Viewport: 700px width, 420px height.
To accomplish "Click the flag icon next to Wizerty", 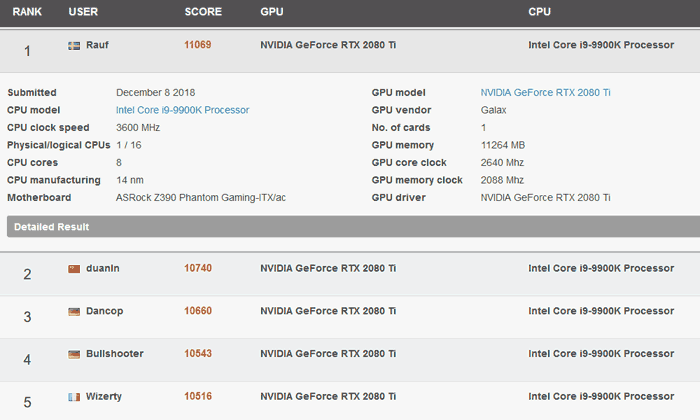I will coord(74,397).
